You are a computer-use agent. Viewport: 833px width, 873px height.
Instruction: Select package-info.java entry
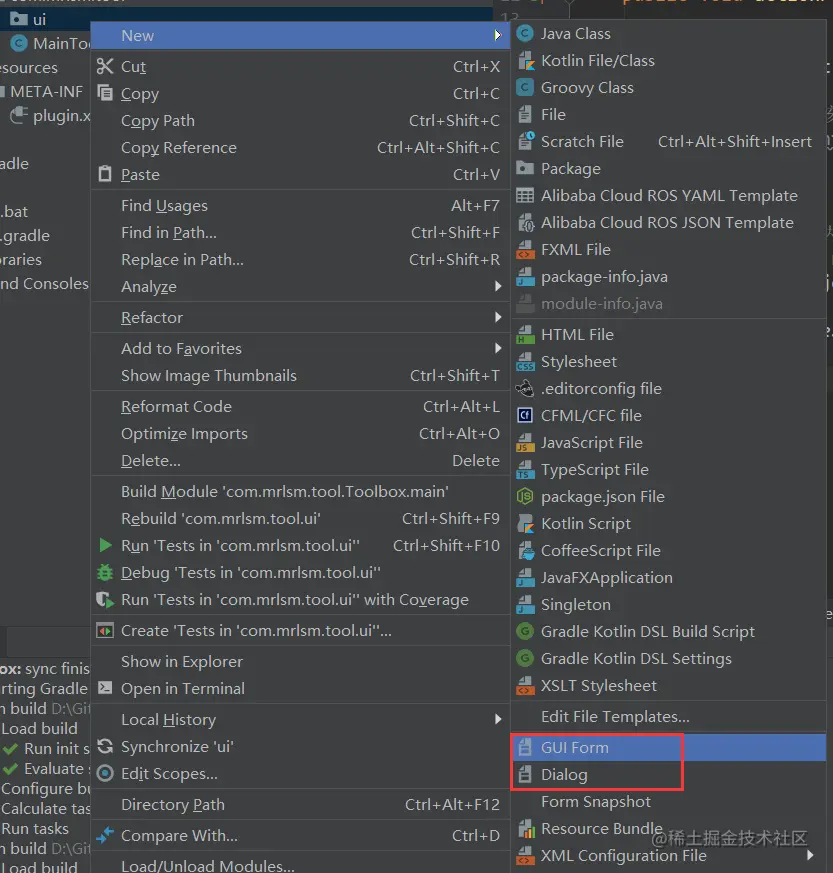[668, 277]
